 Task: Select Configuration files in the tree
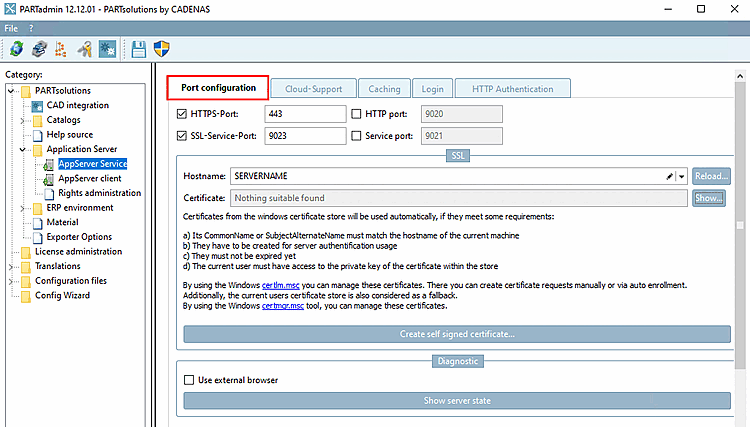point(71,281)
